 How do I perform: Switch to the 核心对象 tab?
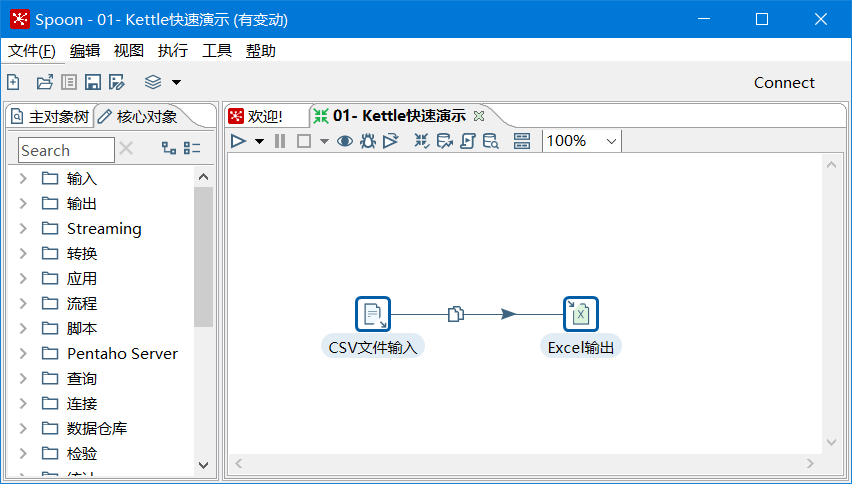point(139,116)
